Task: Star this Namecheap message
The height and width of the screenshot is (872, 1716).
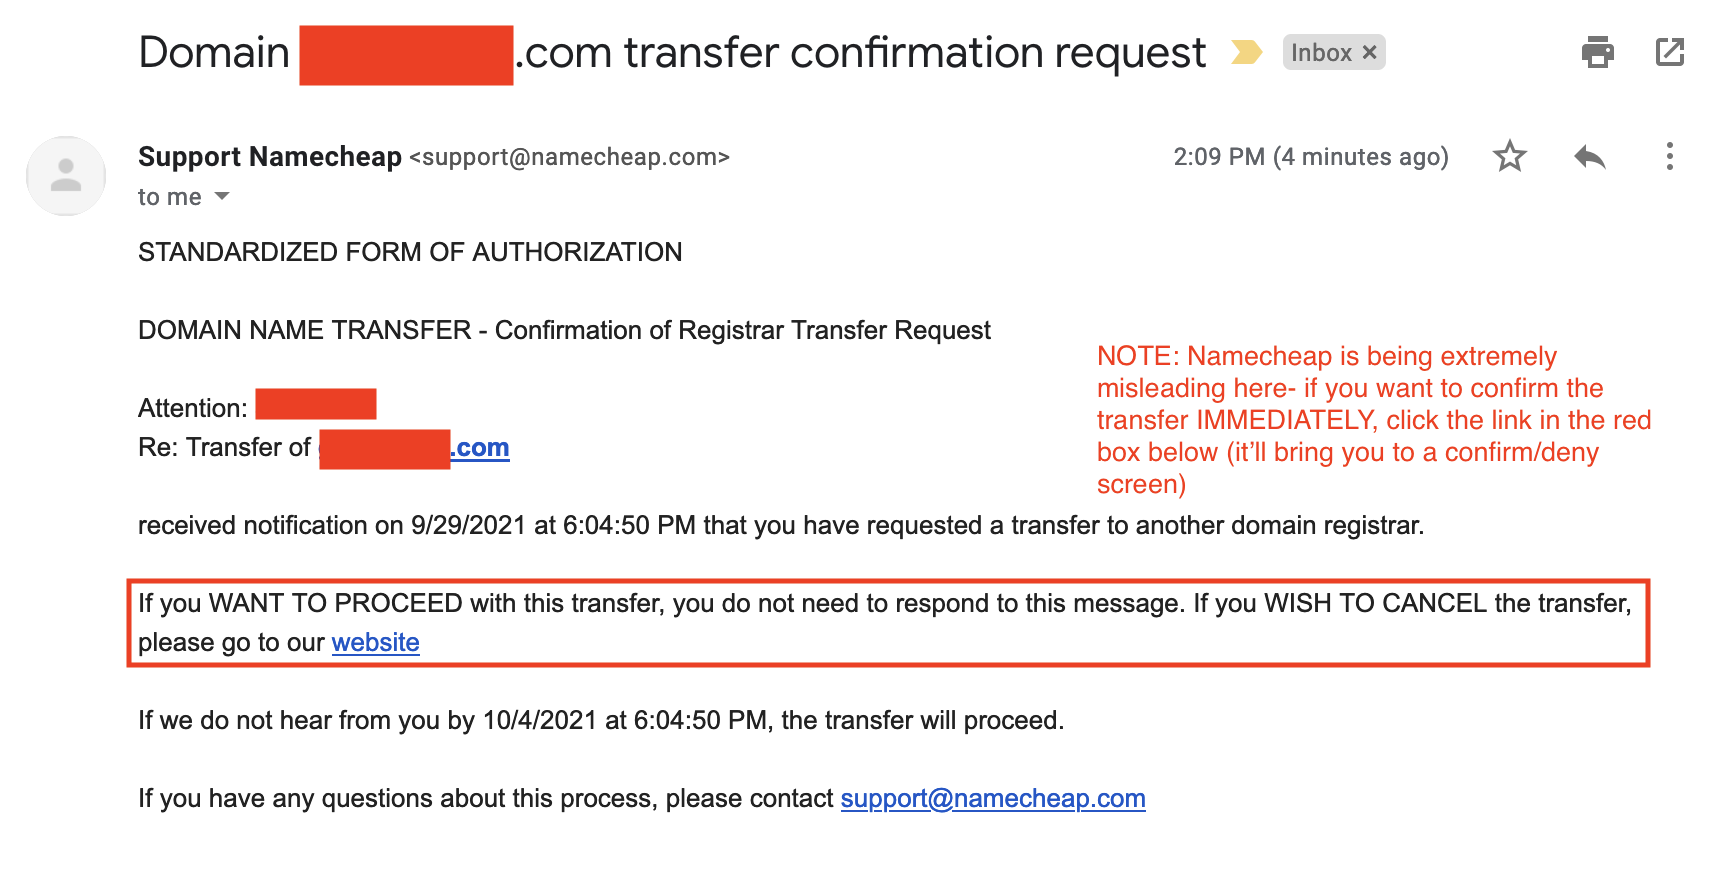Action: click(x=1509, y=156)
